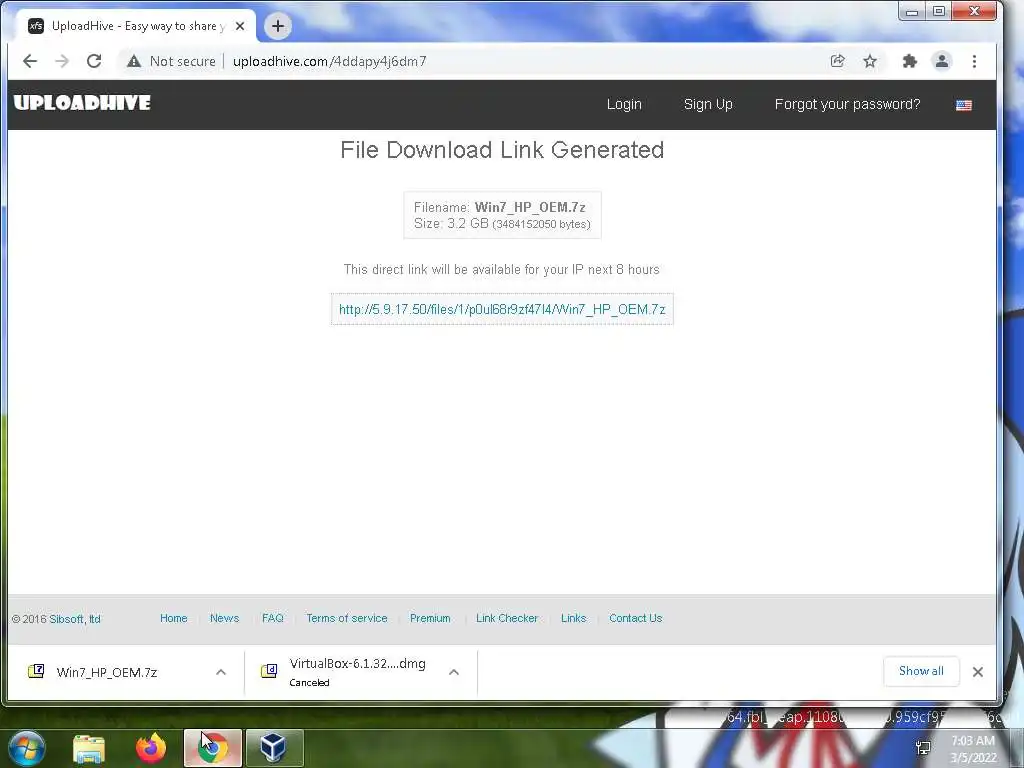
Task: Open the Sign Up page
Action: coord(708,104)
